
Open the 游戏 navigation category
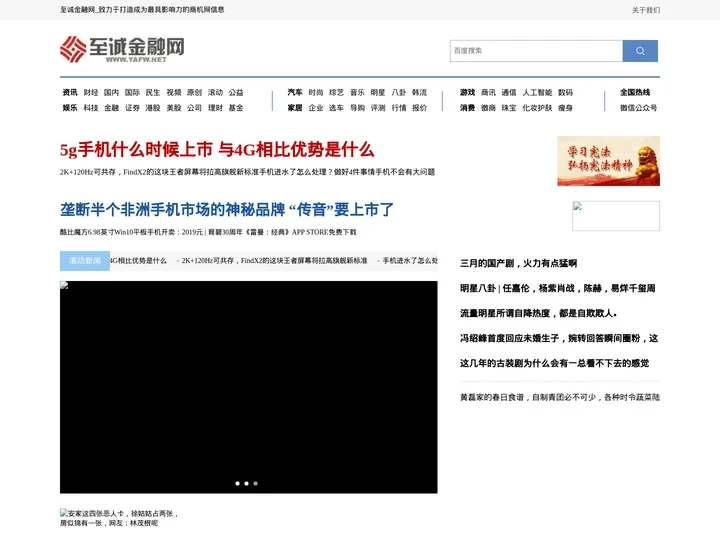[x=467, y=92]
